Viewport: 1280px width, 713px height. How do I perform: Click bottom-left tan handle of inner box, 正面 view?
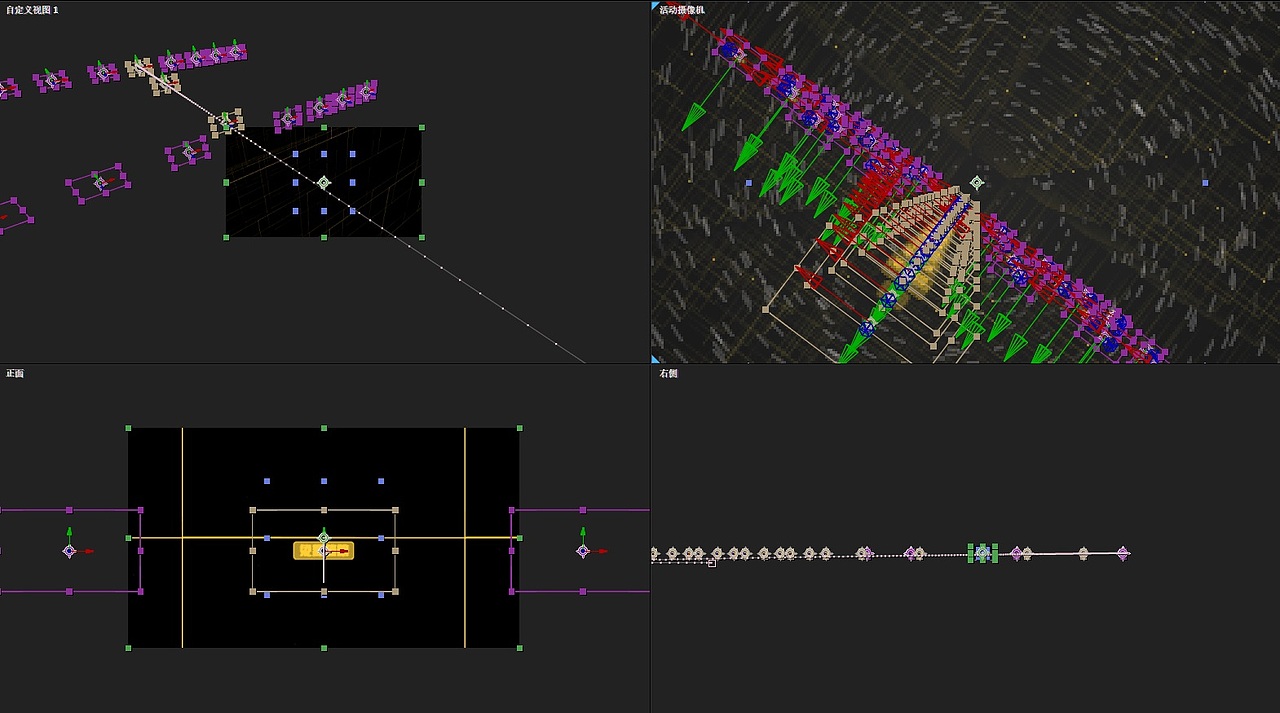click(x=252, y=592)
